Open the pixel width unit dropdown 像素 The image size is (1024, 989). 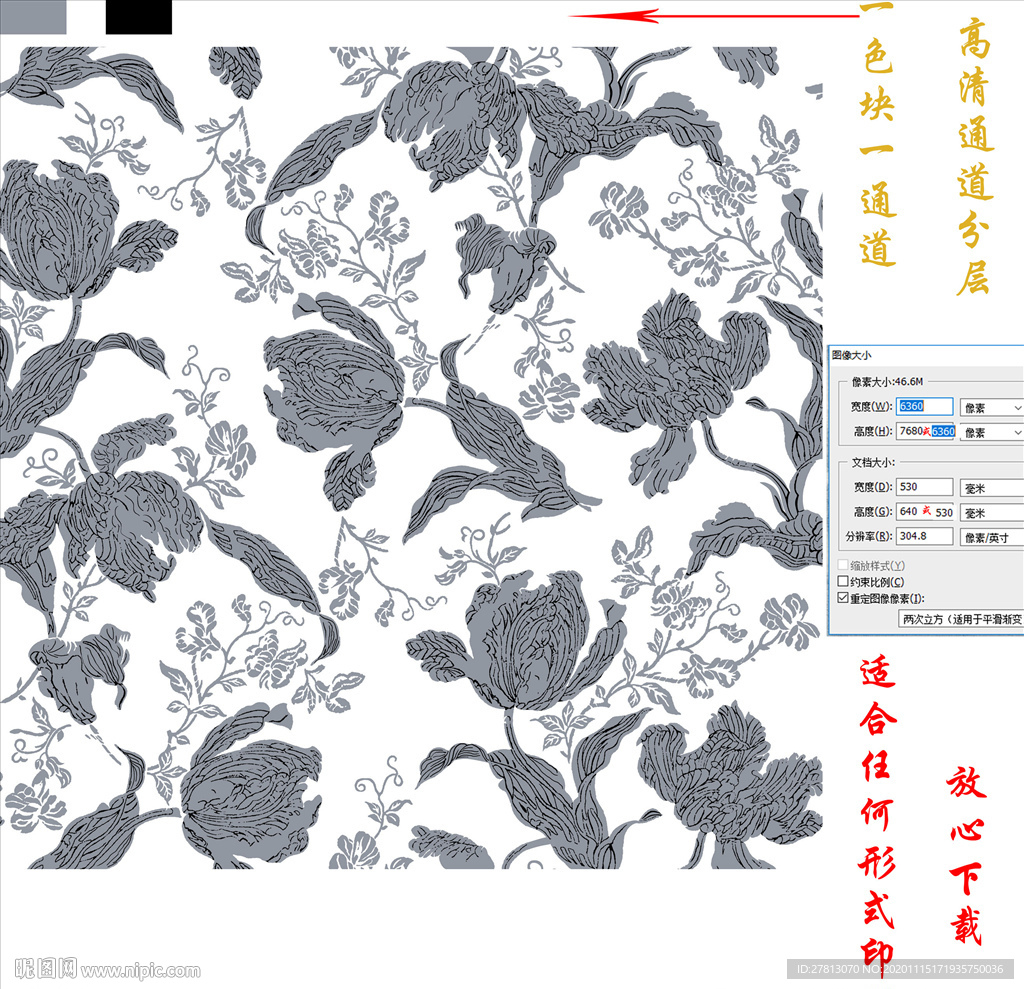pyautogui.click(x=992, y=408)
